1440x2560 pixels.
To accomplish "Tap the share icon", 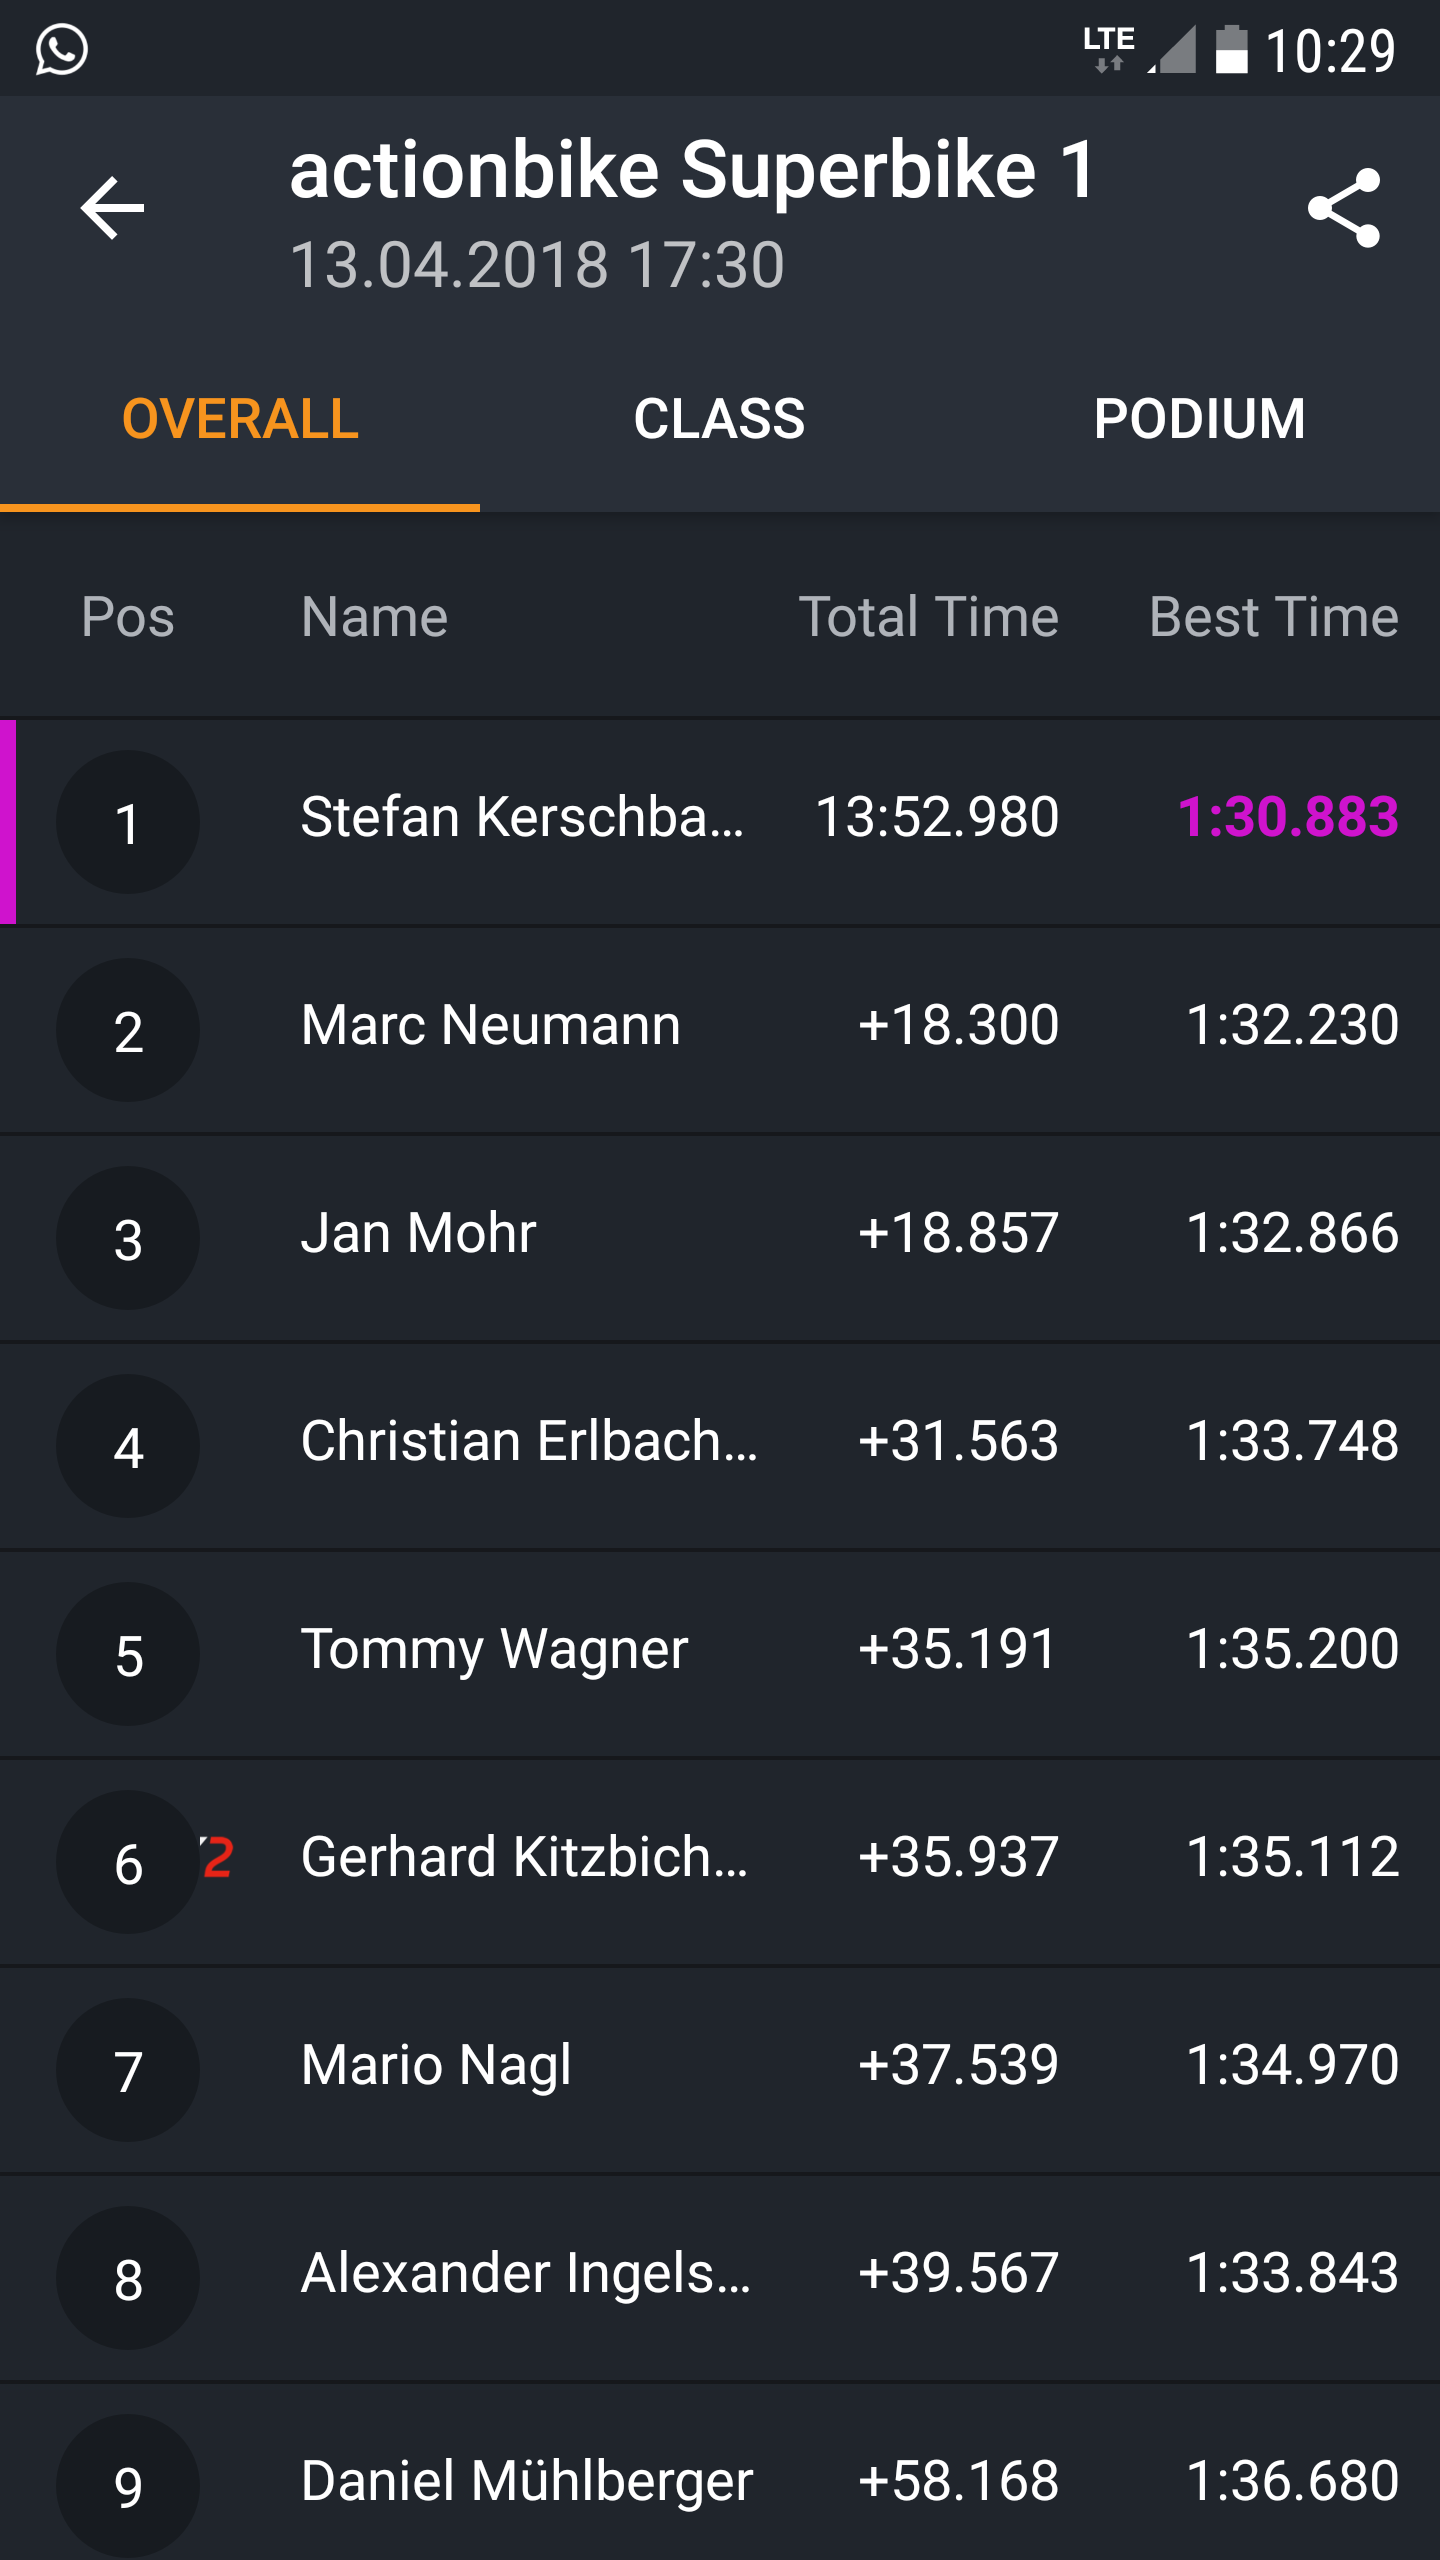I will tap(1344, 208).
